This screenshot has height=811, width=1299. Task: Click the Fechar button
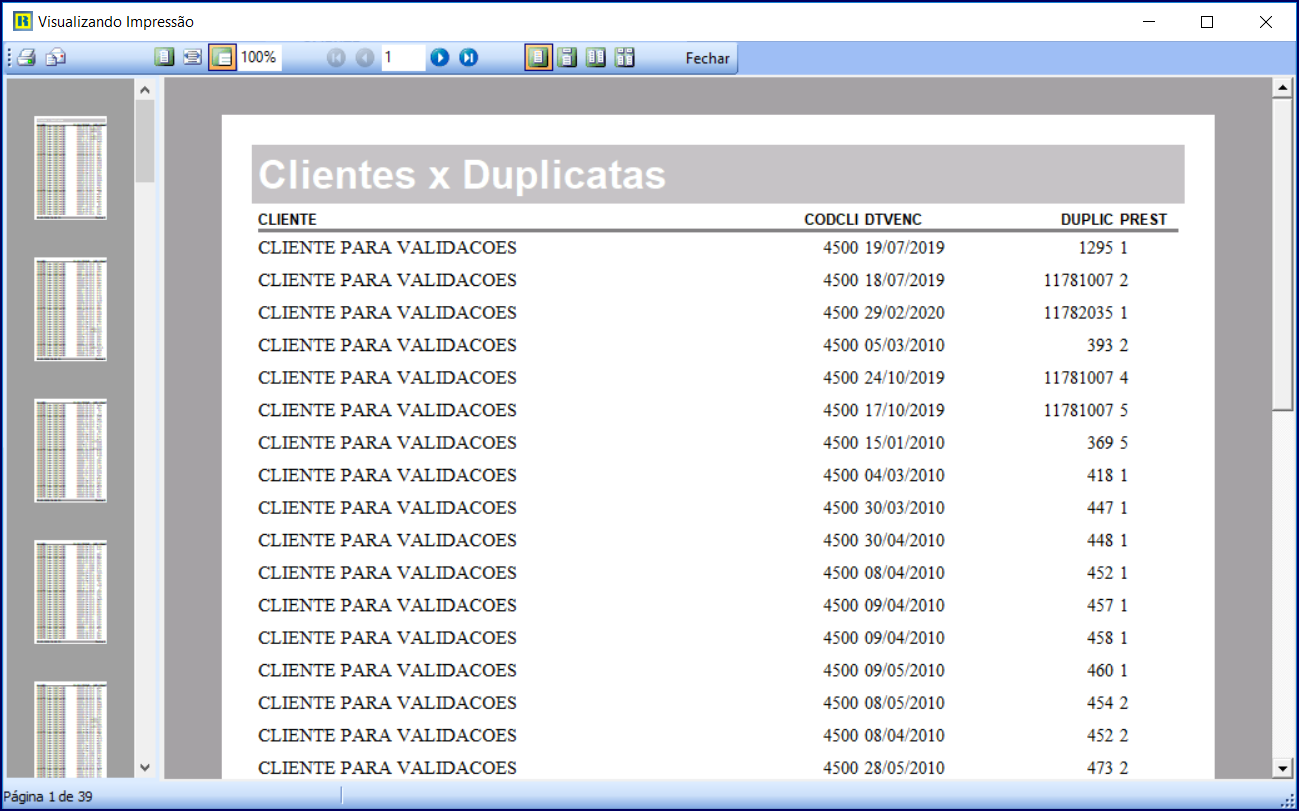tap(708, 58)
